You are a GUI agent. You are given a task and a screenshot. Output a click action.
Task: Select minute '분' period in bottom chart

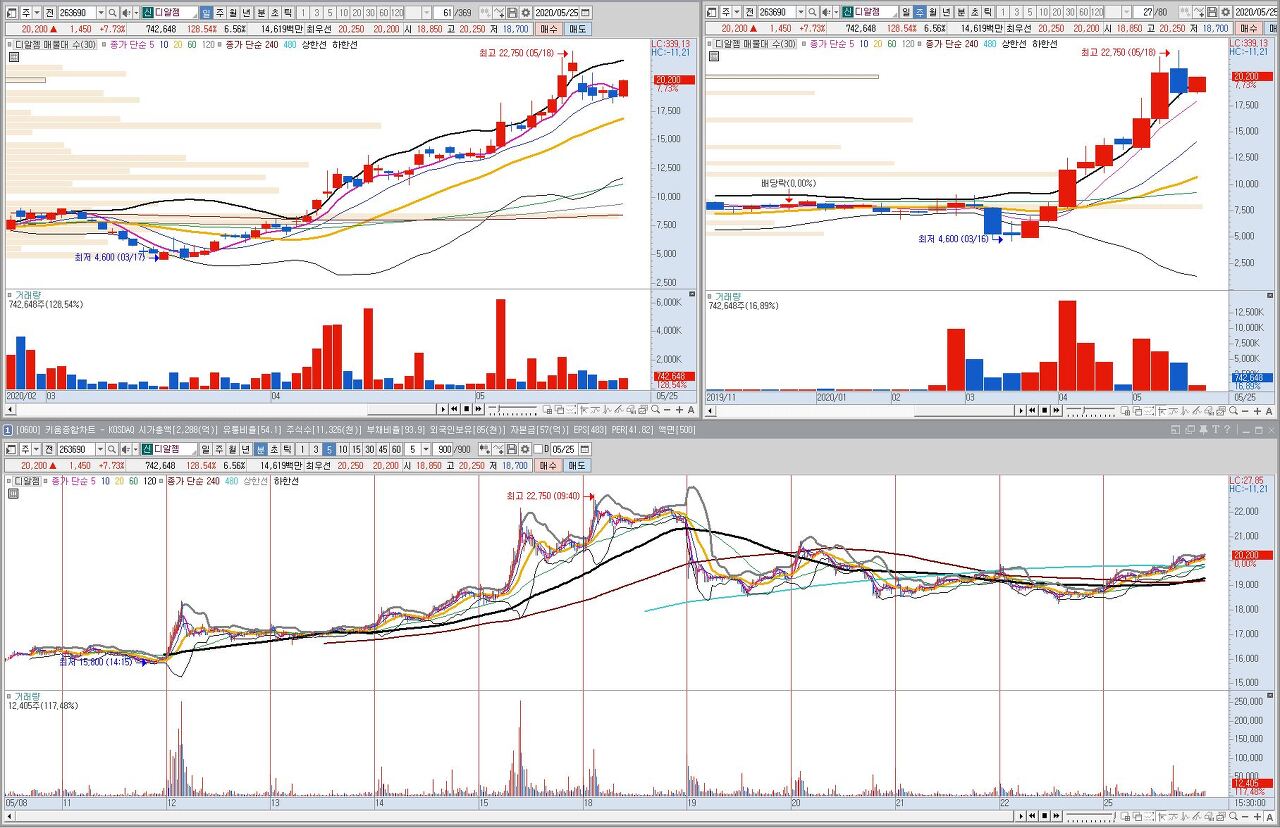click(261, 449)
